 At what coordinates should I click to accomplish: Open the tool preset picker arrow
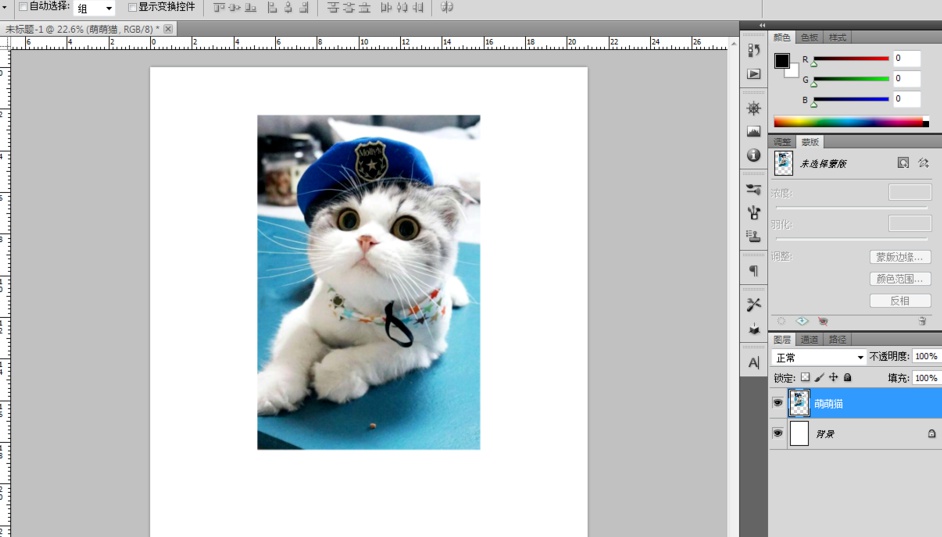coord(5,7)
